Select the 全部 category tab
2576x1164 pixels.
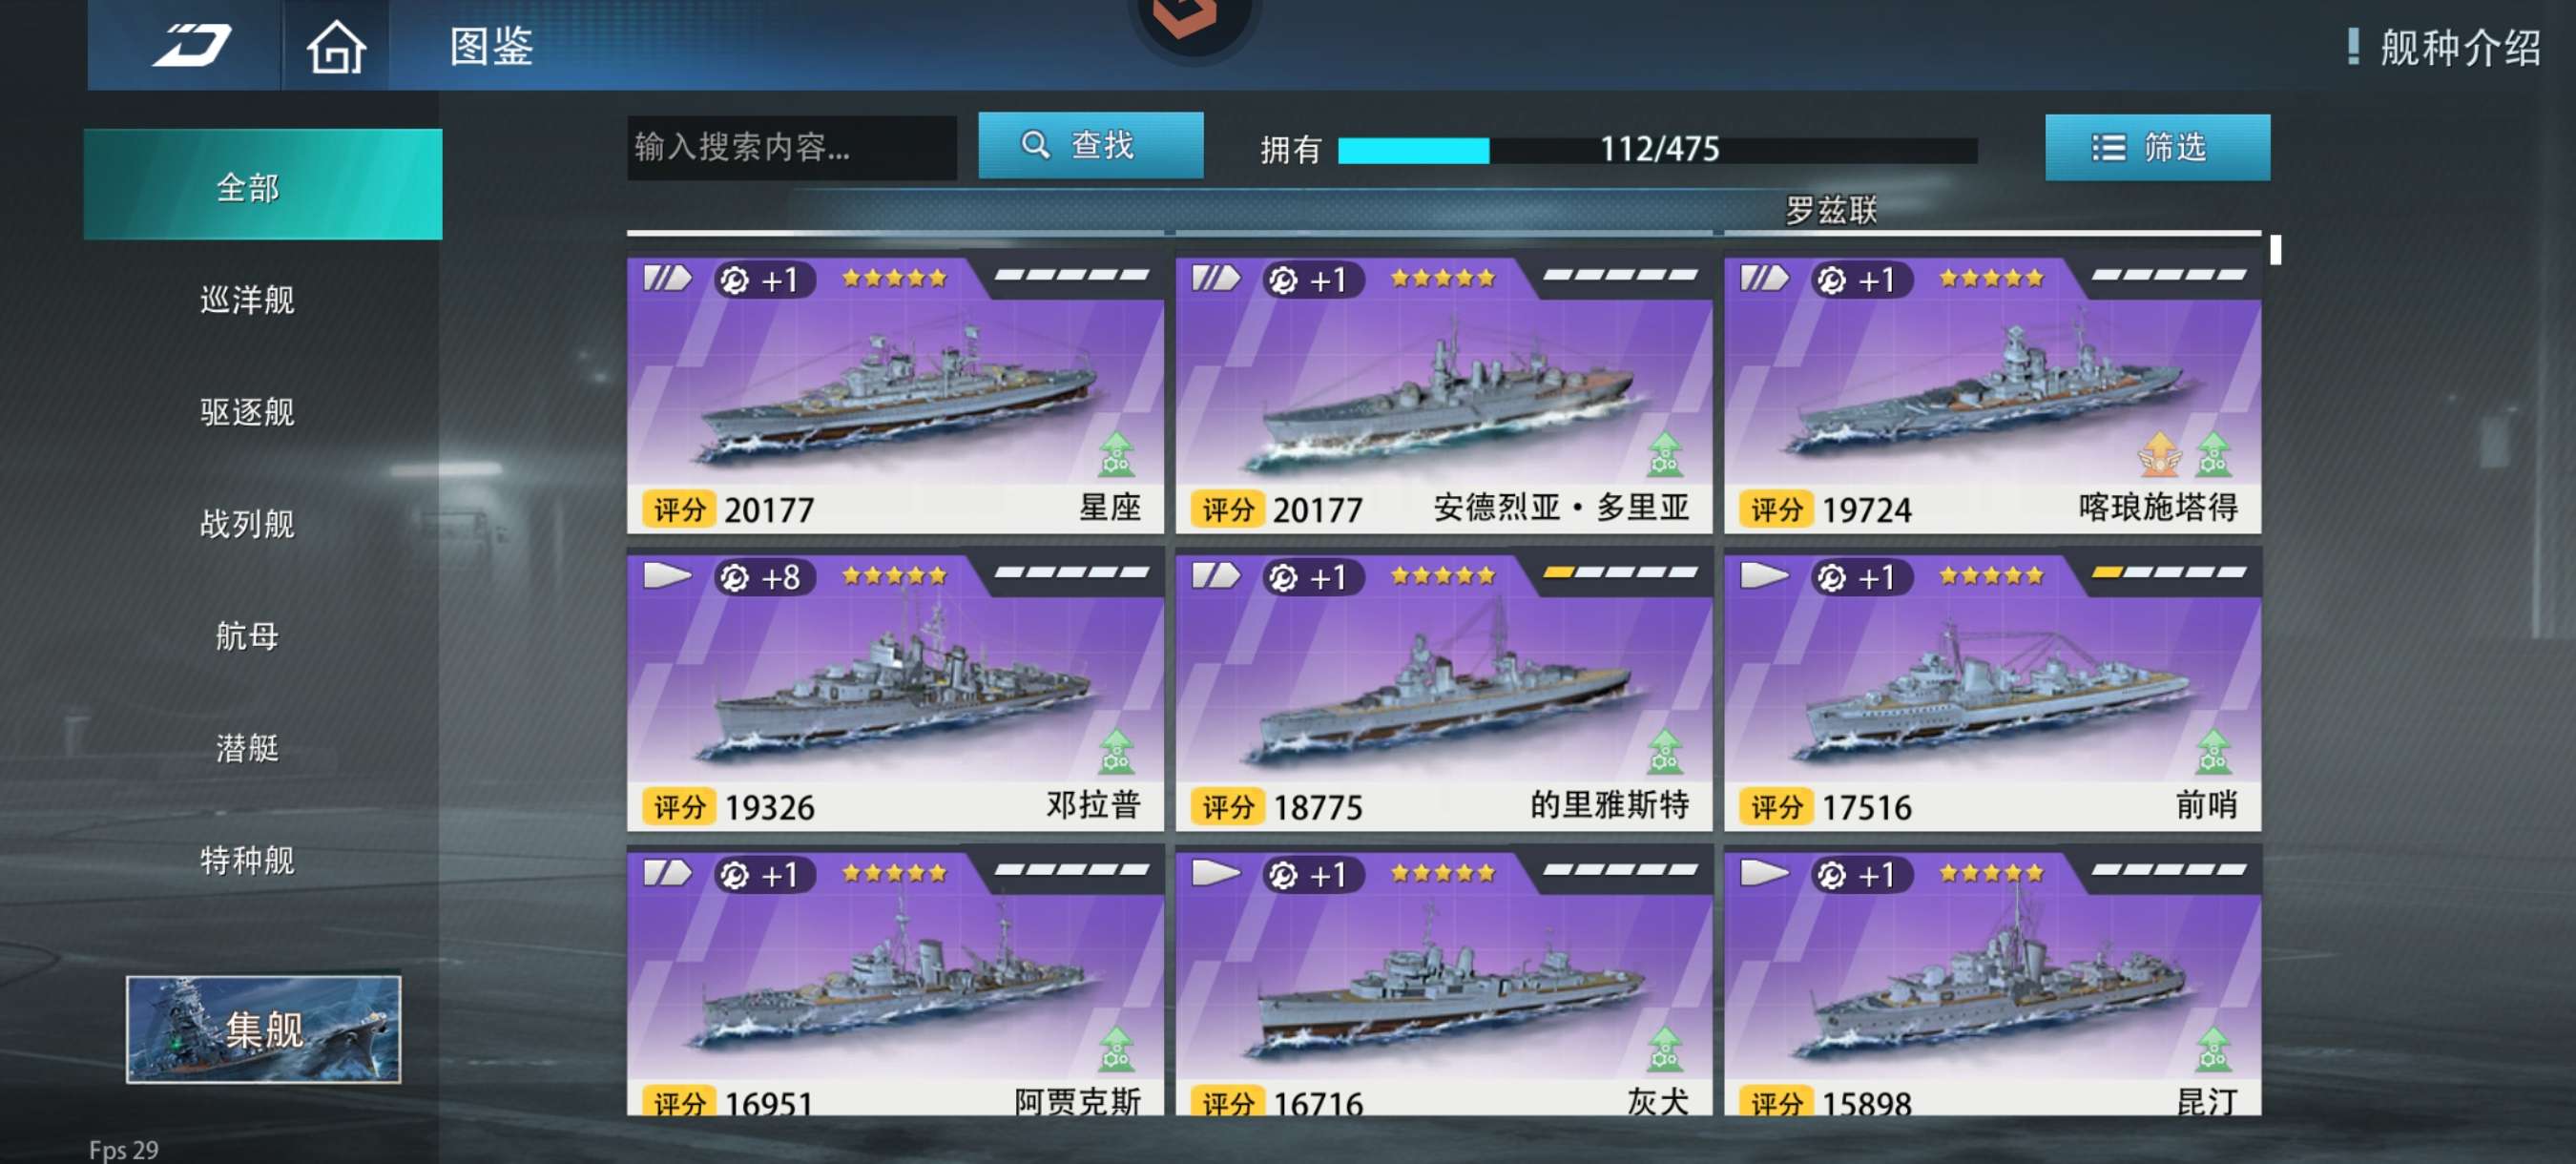coord(263,185)
